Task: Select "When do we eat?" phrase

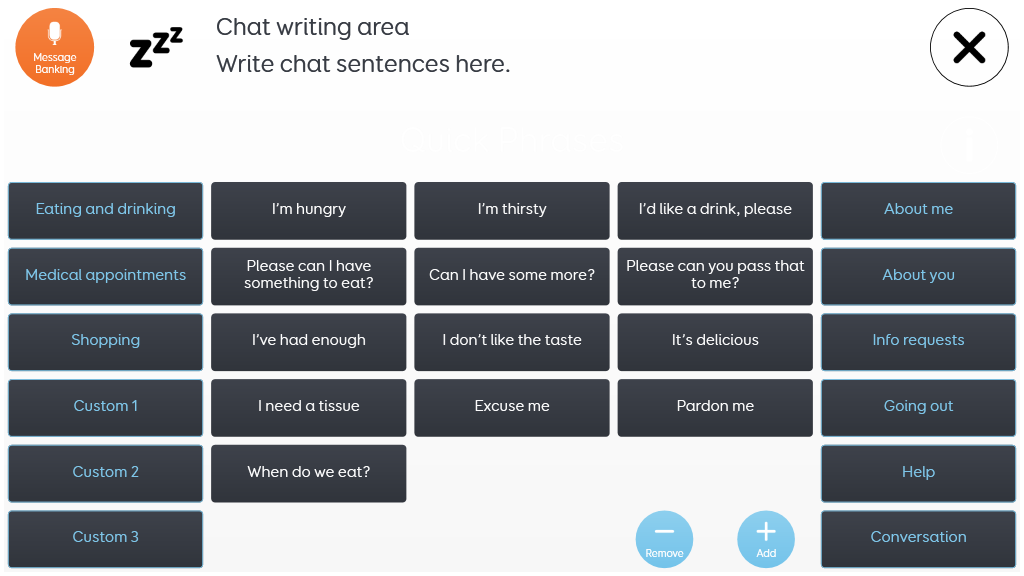Action: 309,473
